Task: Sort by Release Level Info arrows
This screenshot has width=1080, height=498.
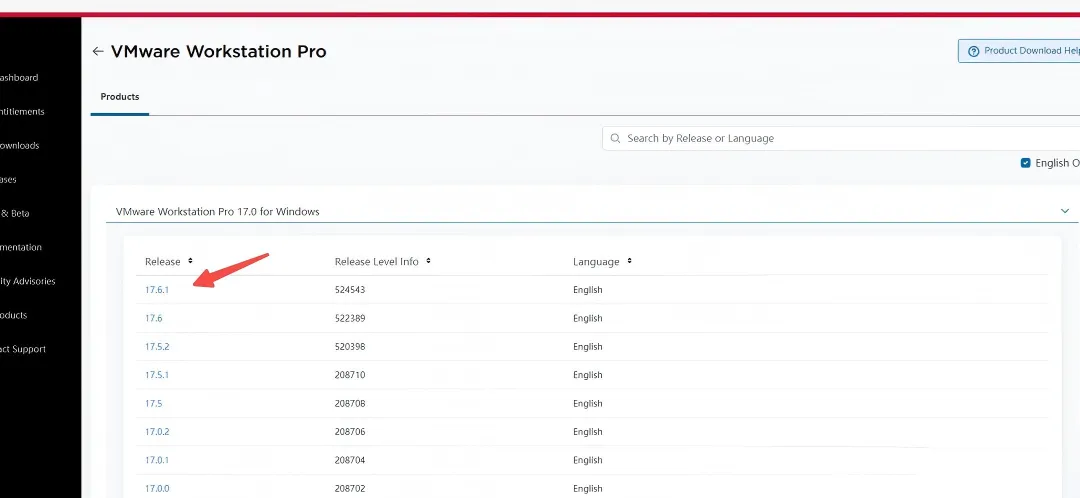Action: click(428, 261)
